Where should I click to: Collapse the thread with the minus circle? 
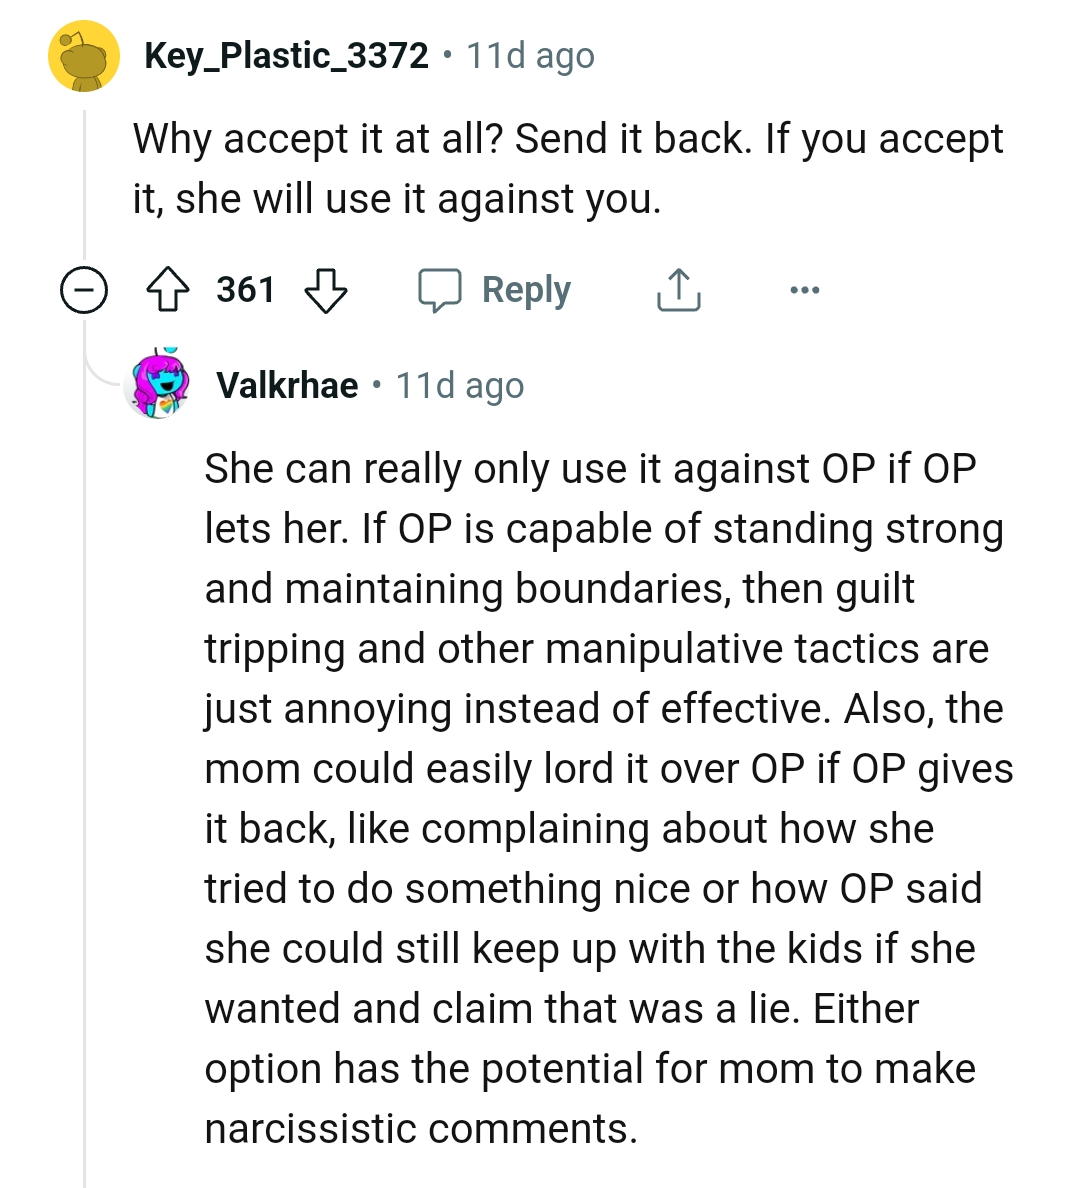coord(84,291)
